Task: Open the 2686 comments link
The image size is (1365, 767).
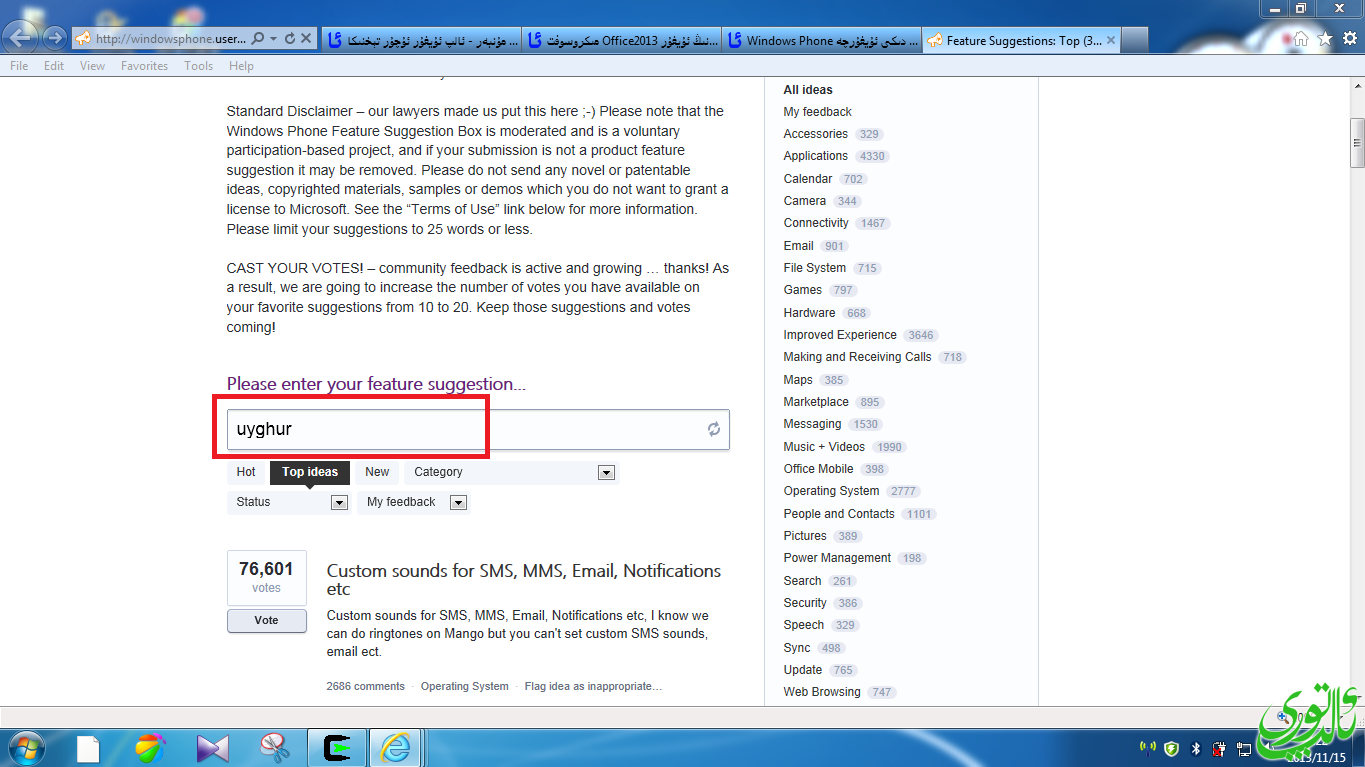Action: pyautogui.click(x=365, y=687)
